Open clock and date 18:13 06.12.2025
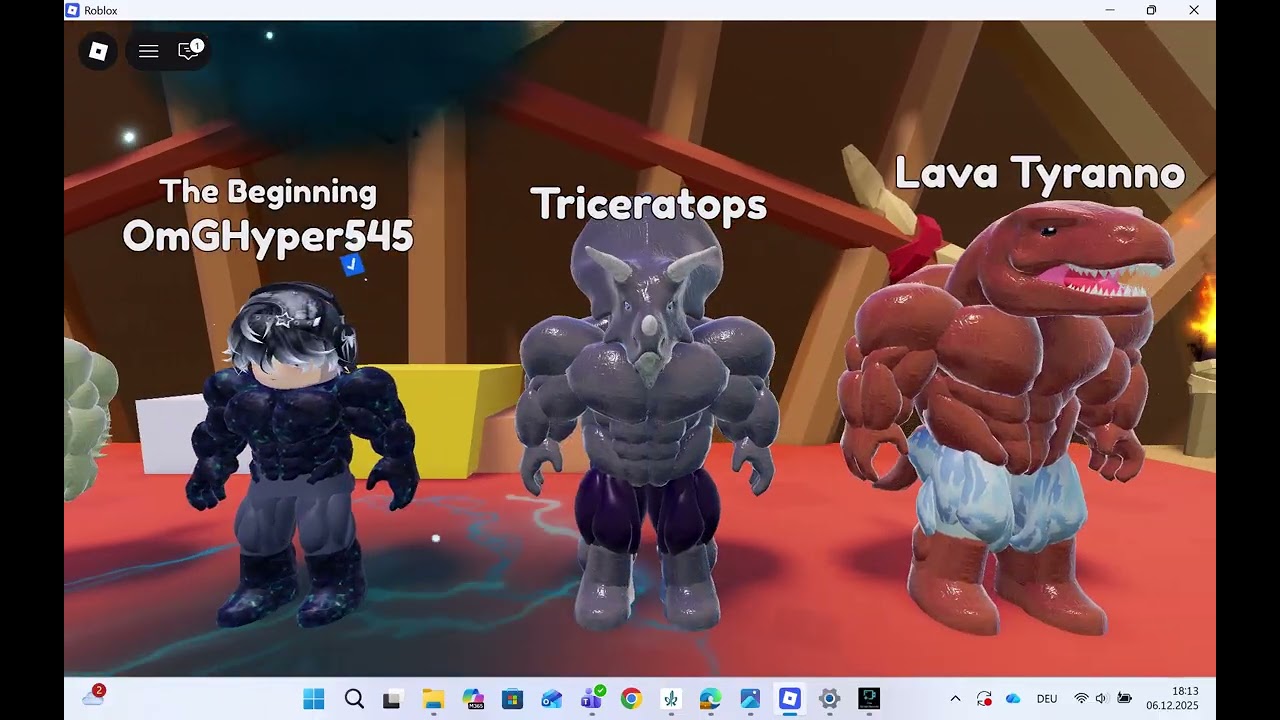 click(x=1172, y=698)
